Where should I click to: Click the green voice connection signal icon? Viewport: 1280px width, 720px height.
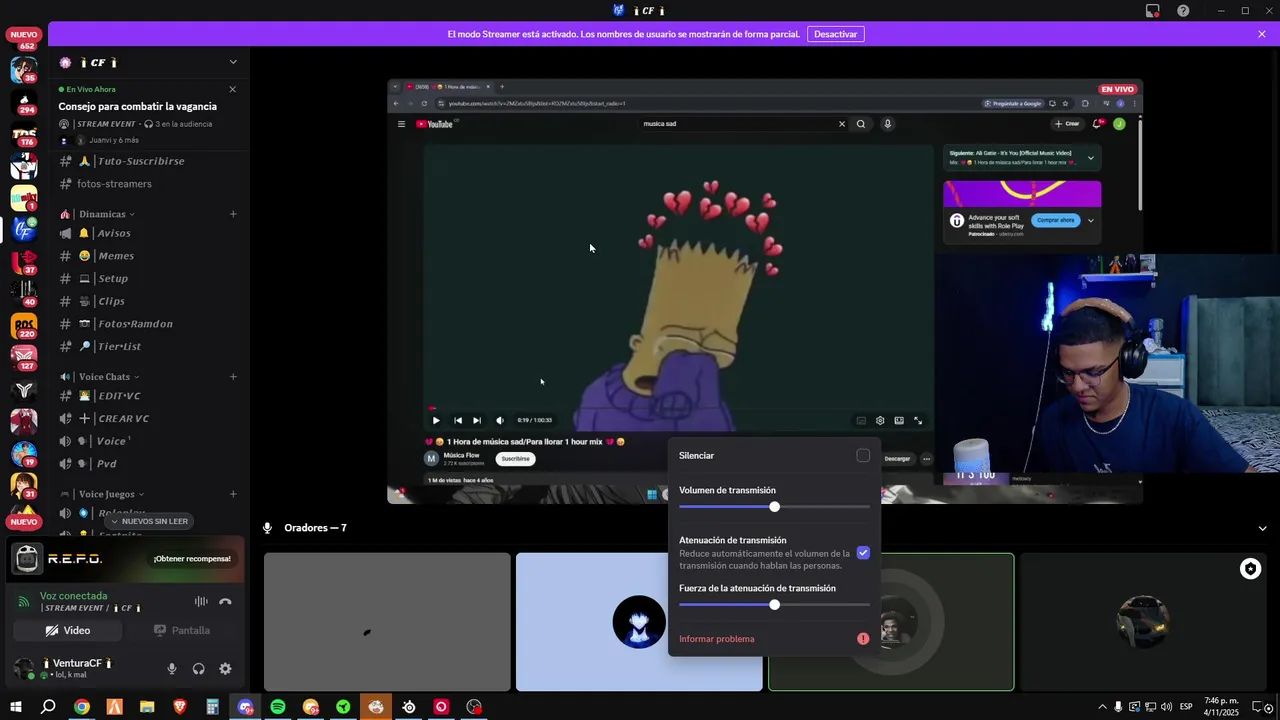tap(25, 601)
